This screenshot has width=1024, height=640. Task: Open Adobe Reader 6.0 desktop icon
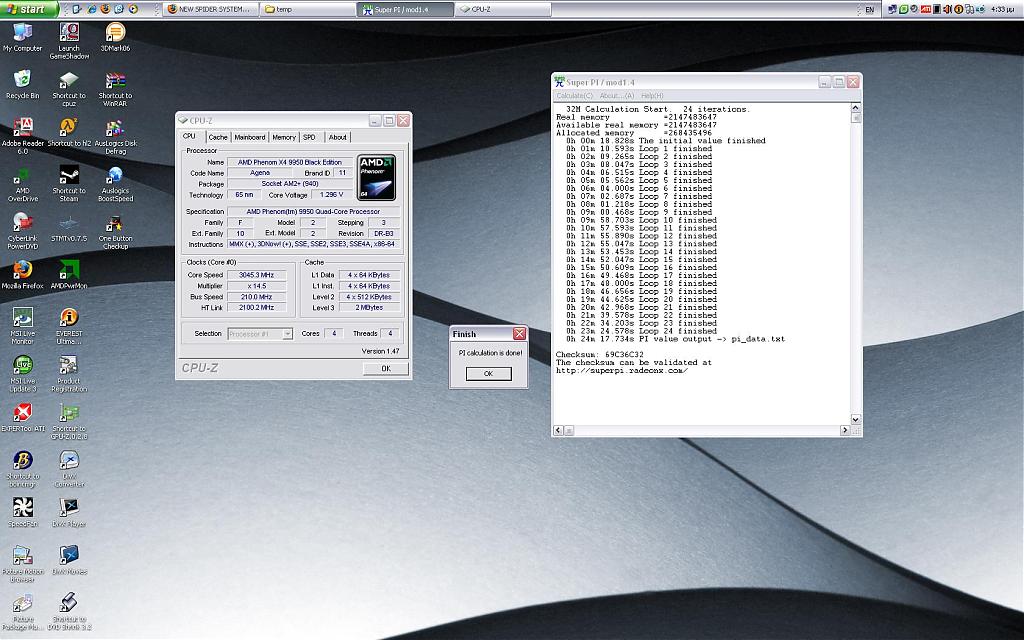pos(23,136)
